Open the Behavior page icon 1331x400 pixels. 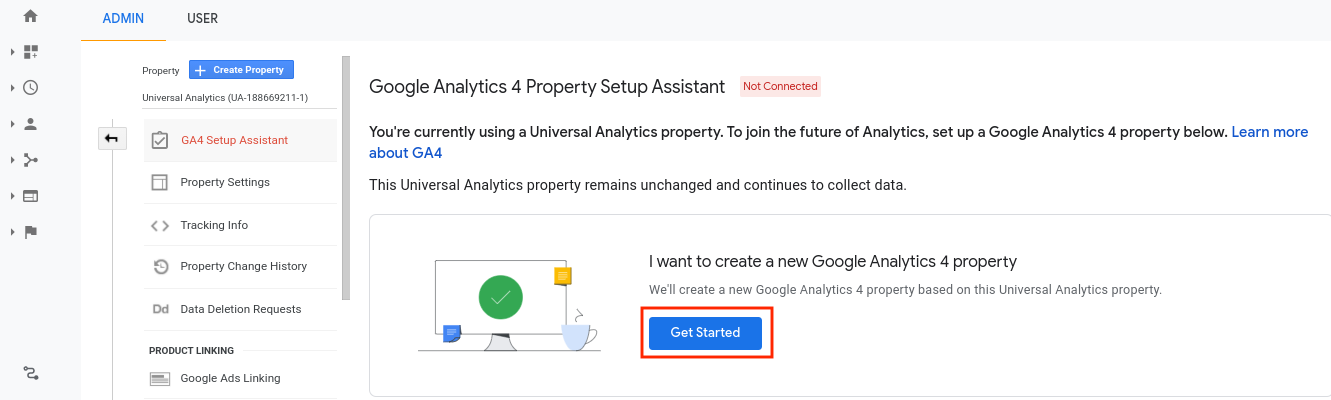(x=30, y=196)
